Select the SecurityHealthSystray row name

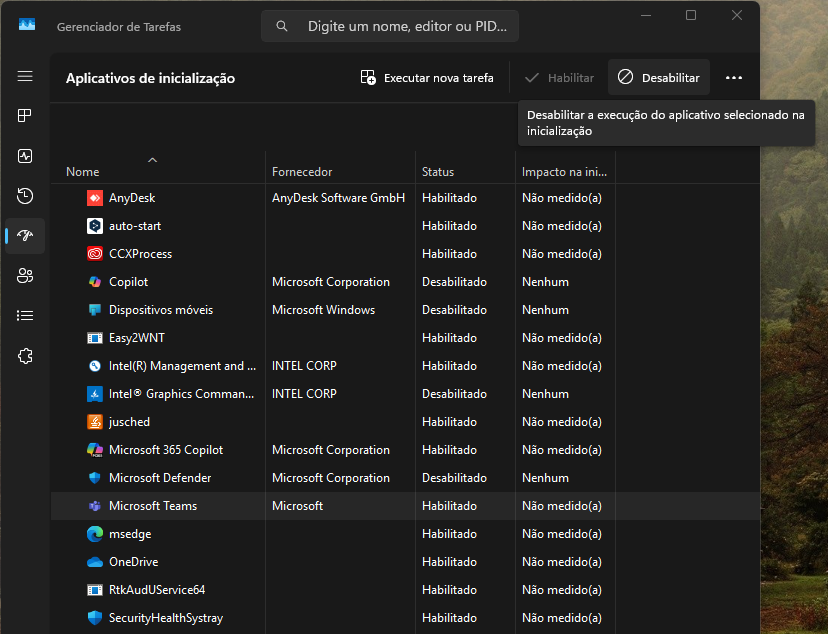[x=166, y=618]
